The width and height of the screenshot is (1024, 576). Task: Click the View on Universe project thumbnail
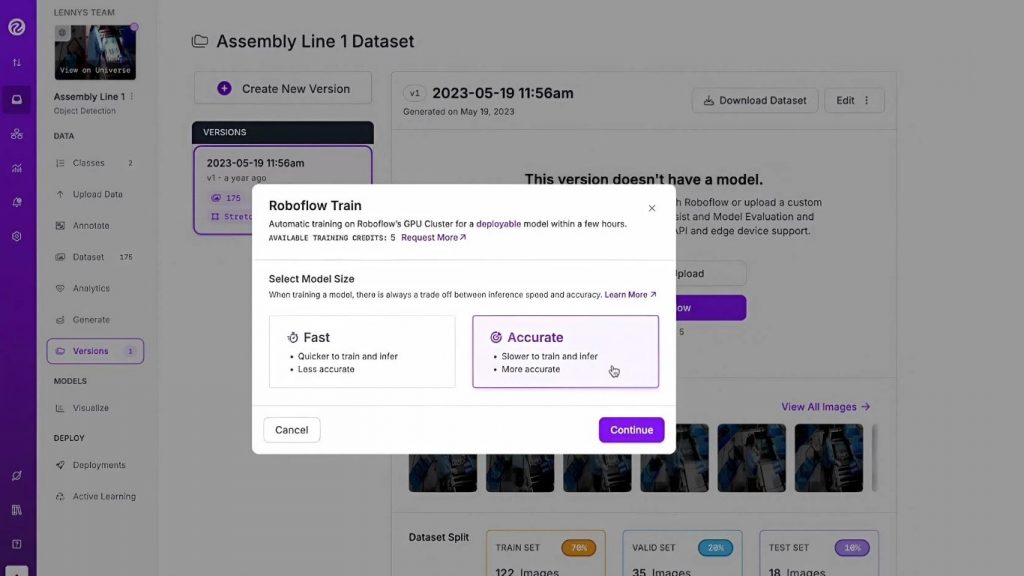pos(96,53)
